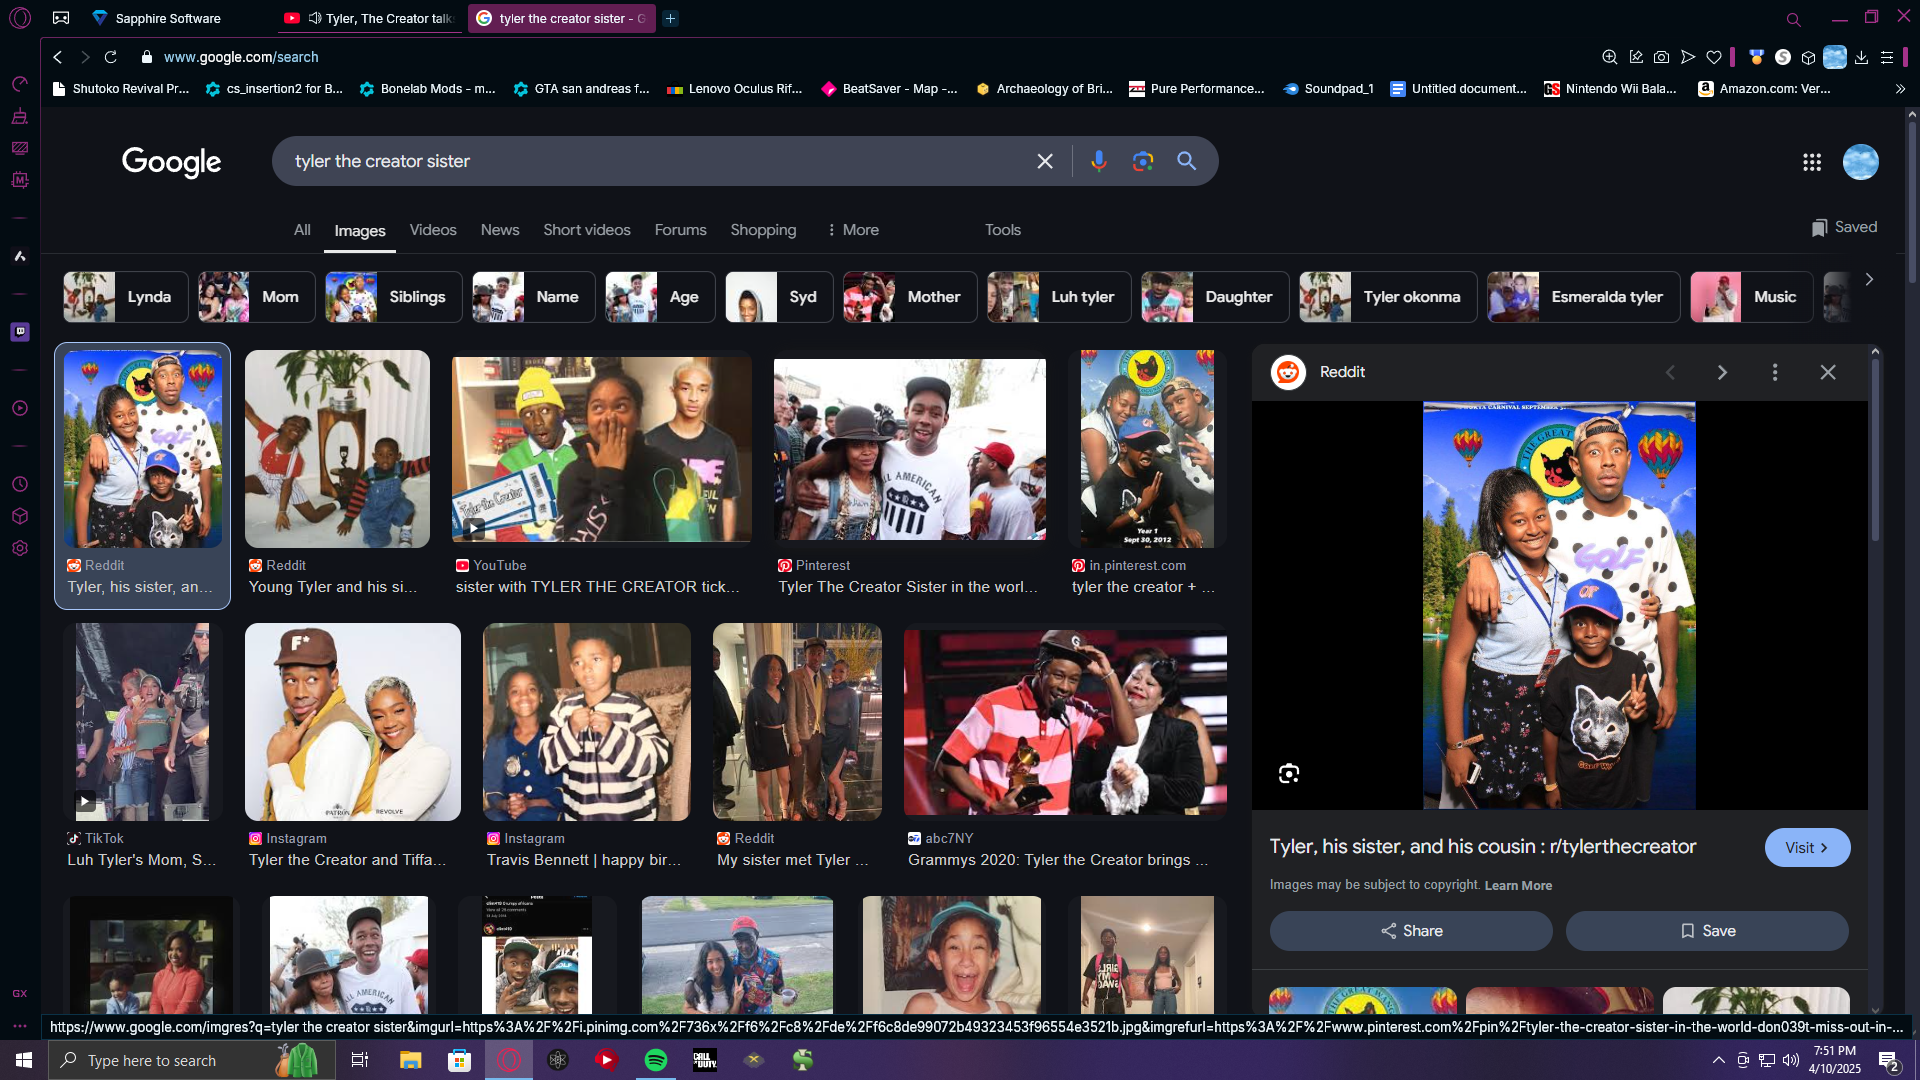
Task: Open the Grammys 2020 abc7NY image result
Action: point(1064,720)
